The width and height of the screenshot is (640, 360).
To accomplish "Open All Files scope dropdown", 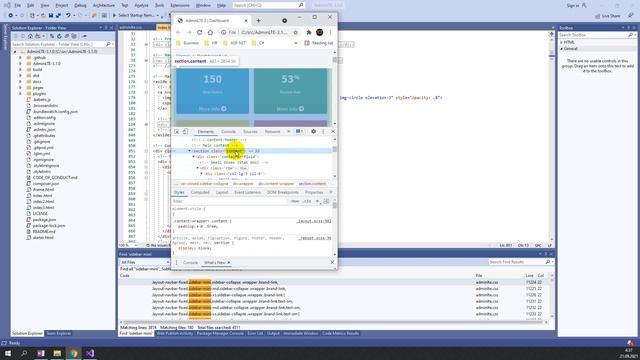I will (x=144, y=262).
